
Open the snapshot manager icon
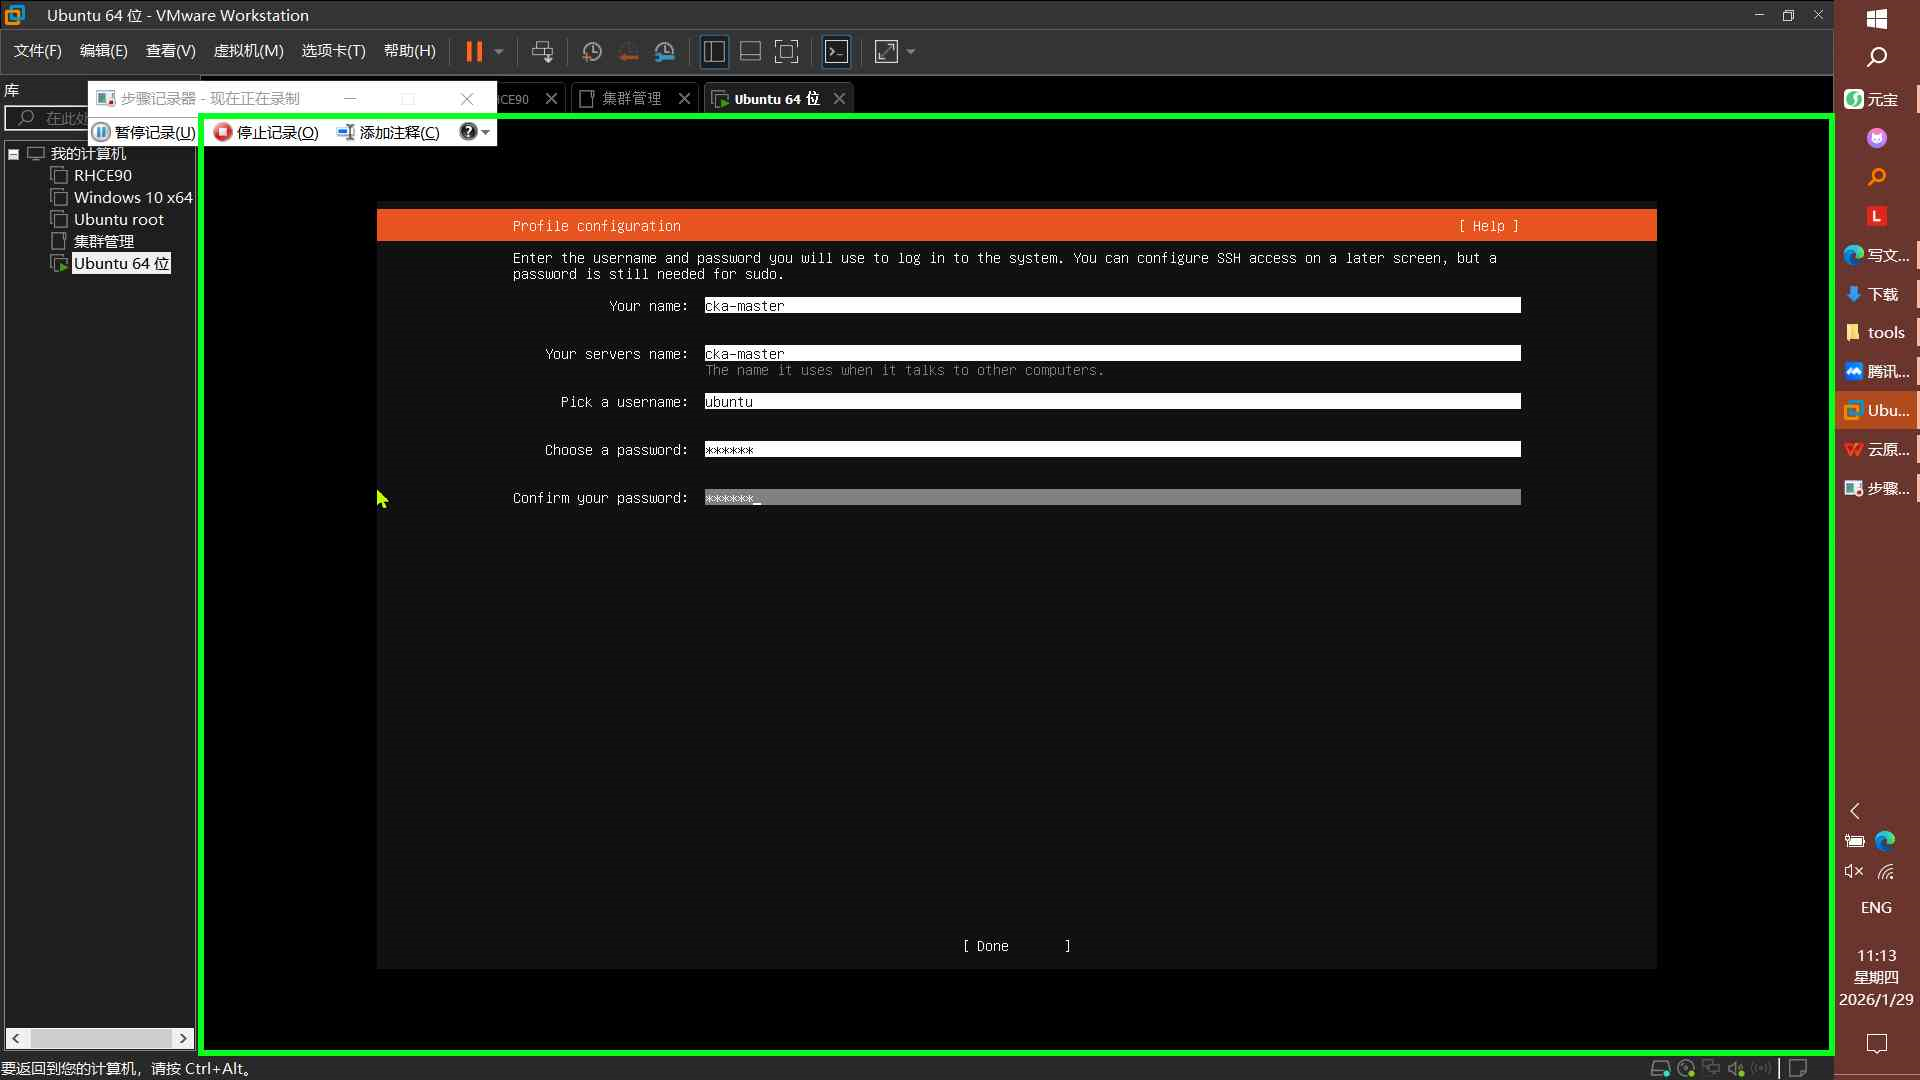coord(665,52)
